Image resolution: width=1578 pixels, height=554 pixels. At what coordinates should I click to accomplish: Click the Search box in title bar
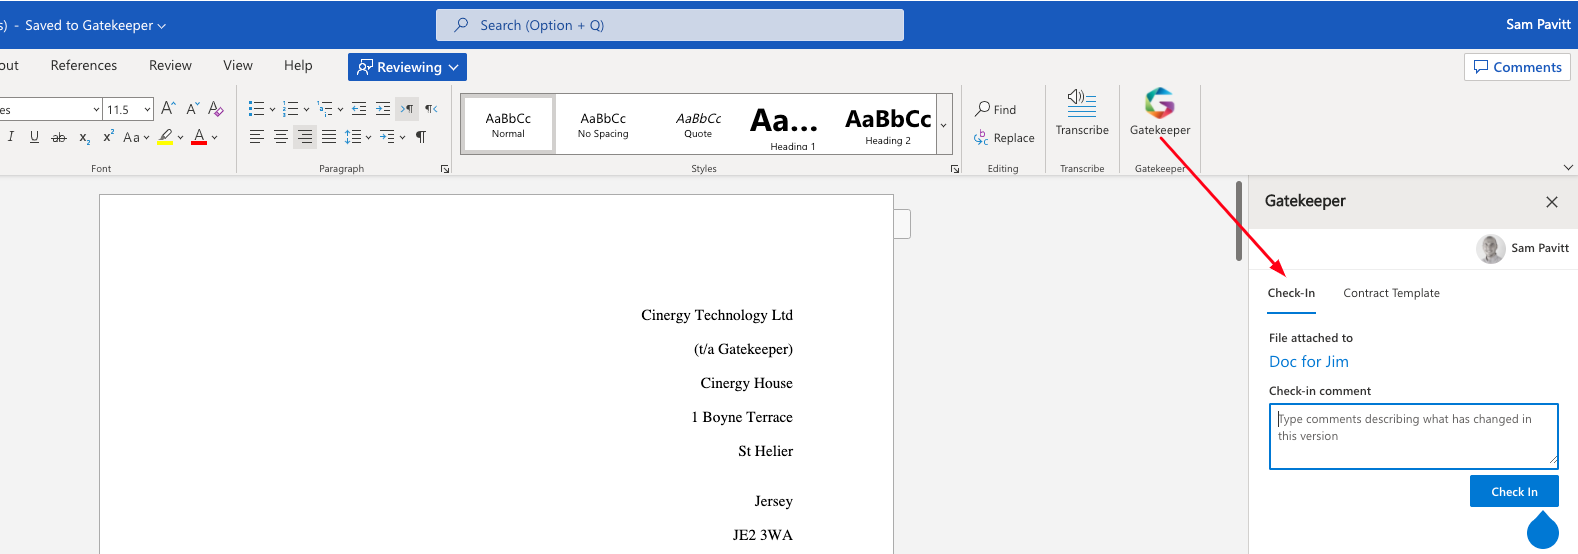tap(670, 25)
